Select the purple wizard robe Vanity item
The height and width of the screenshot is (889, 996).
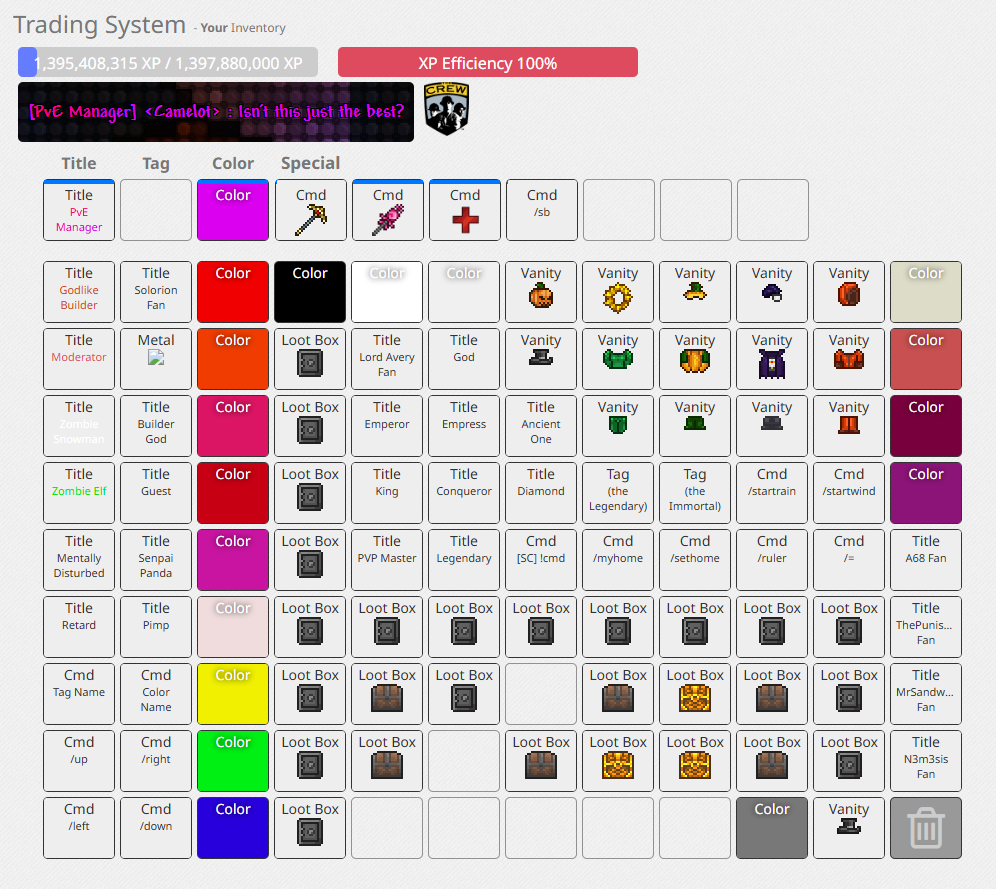click(x=772, y=360)
